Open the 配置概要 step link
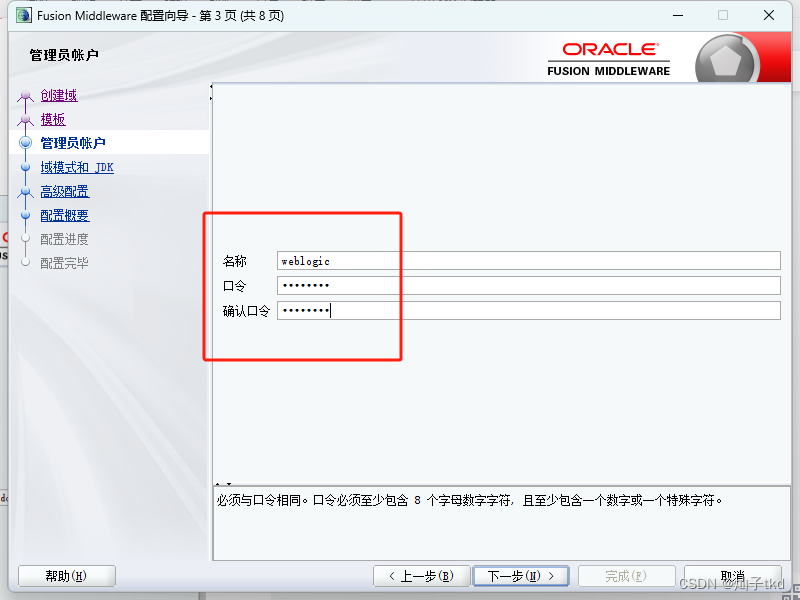Screen dimensions: 800x600 coord(65,215)
